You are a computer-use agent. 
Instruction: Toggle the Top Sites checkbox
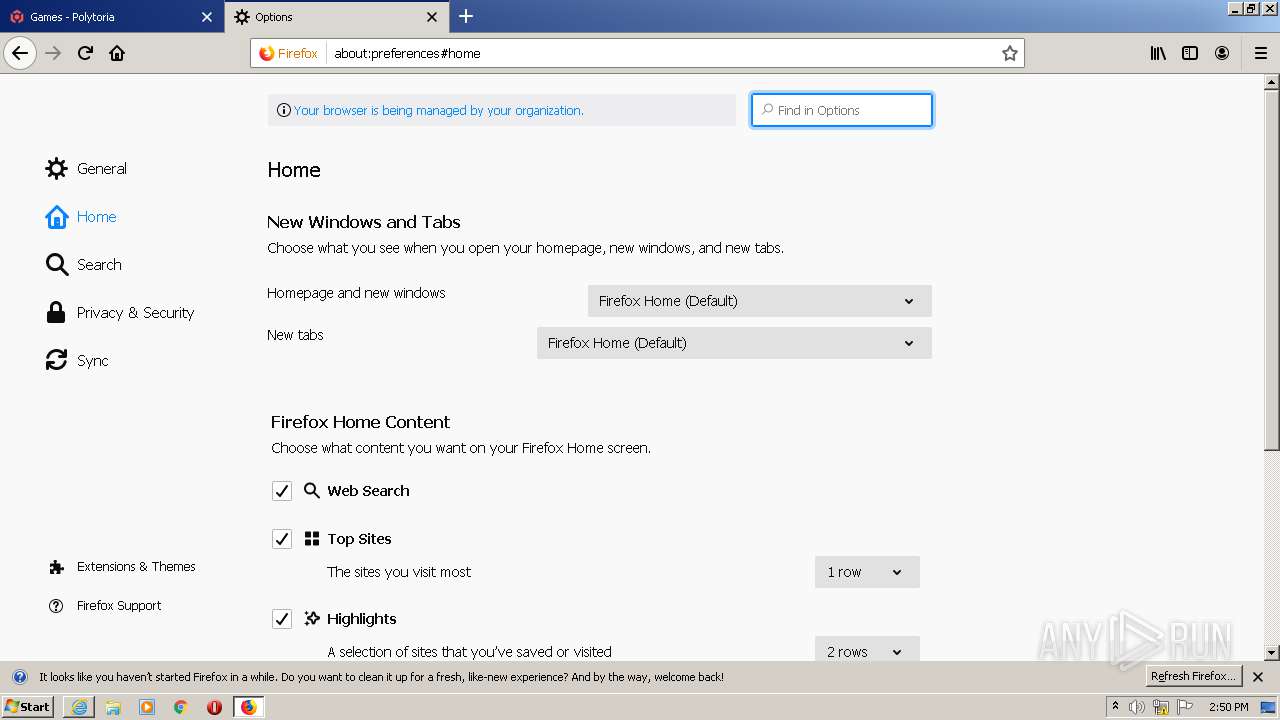point(282,539)
